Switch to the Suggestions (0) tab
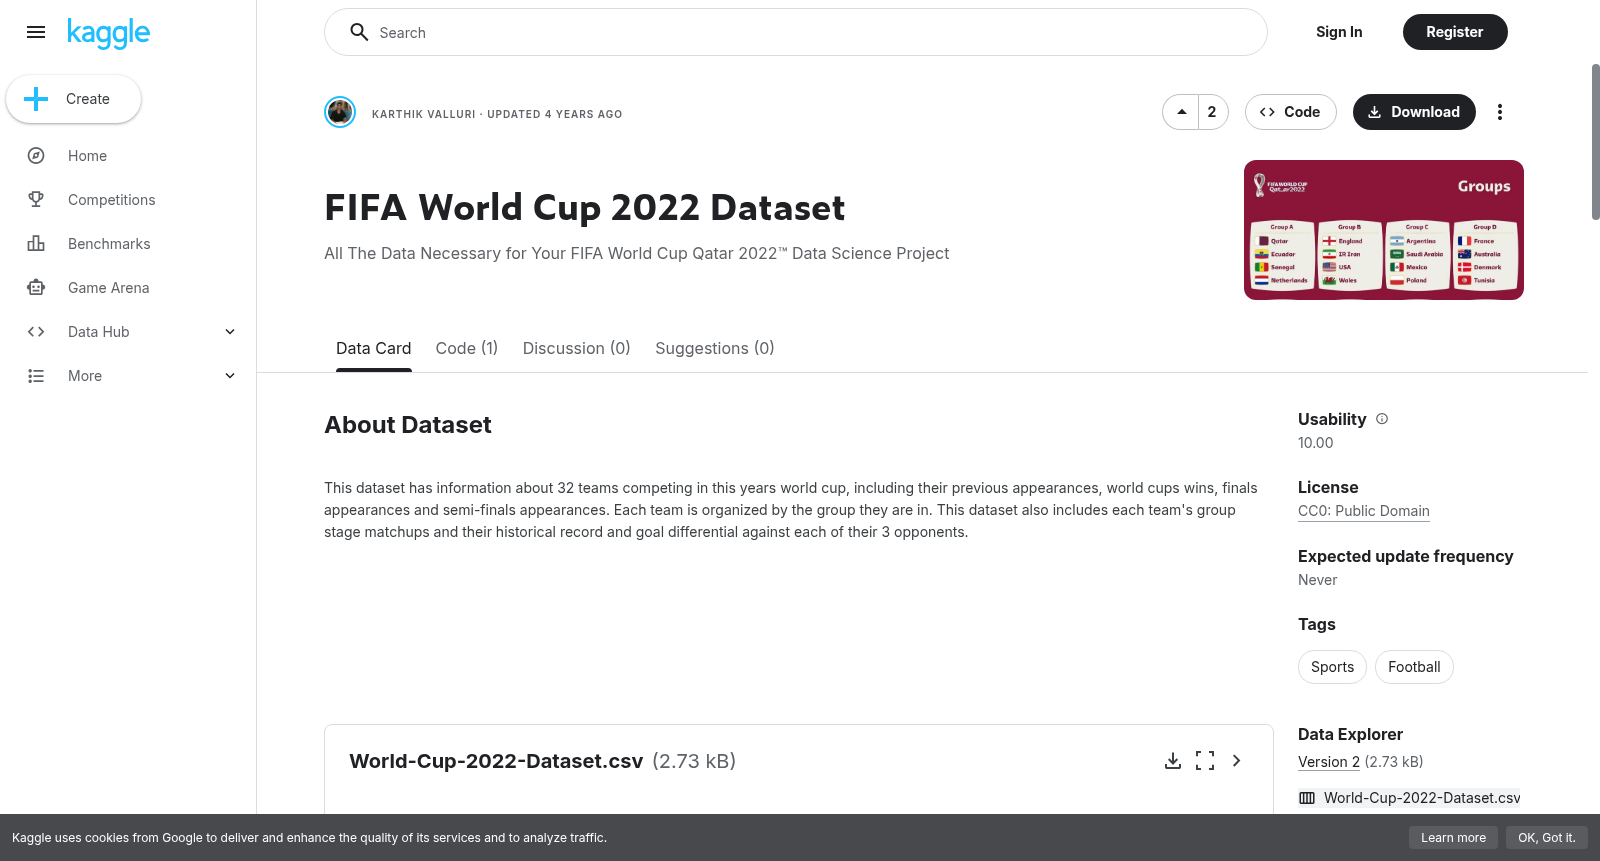This screenshot has width=1600, height=861. click(715, 348)
